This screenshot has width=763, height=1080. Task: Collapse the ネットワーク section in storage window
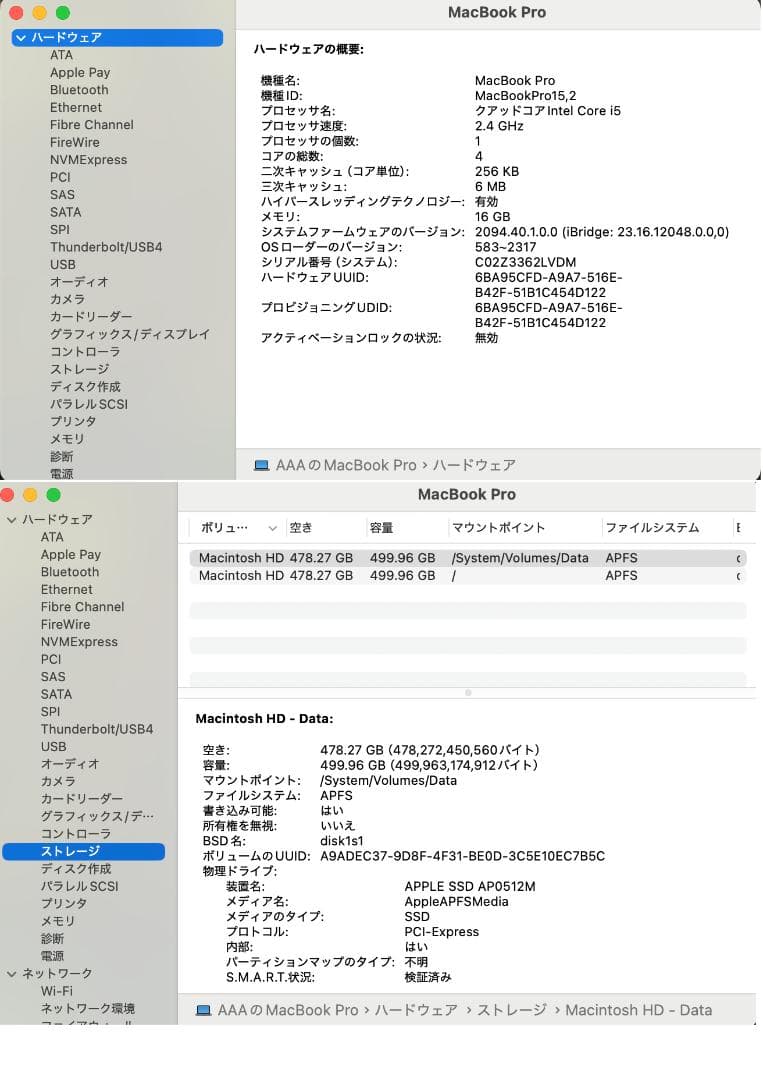12,974
